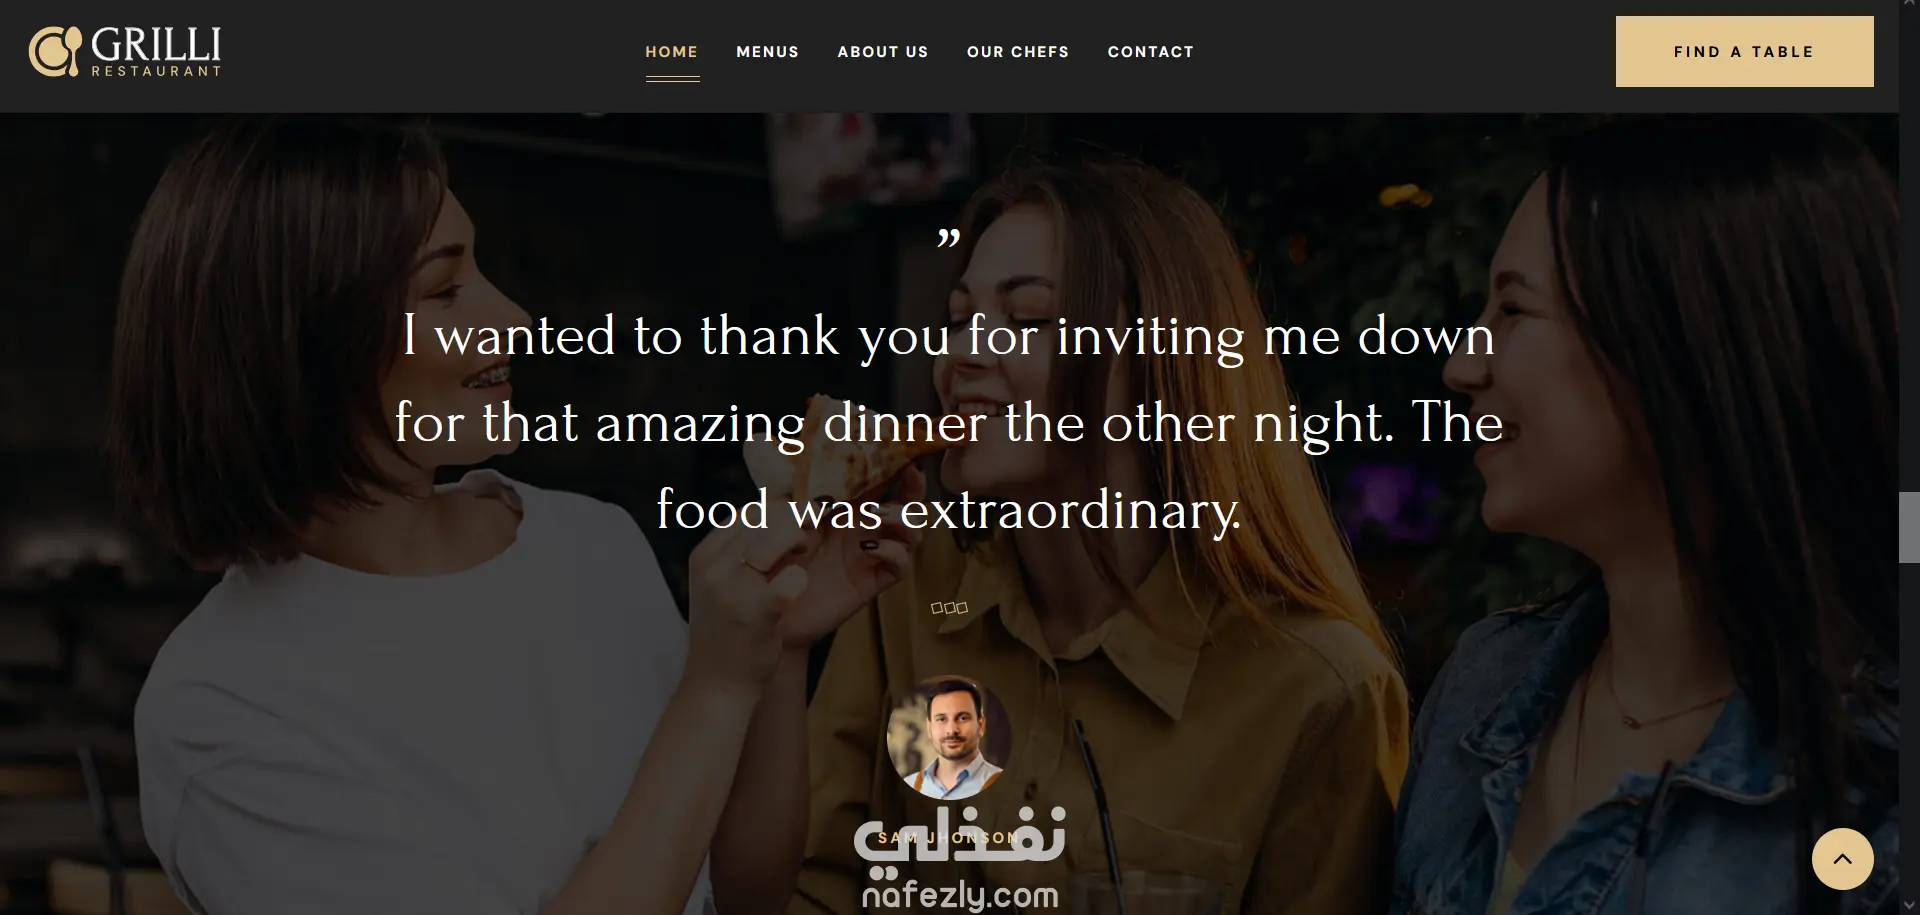Image resolution: width=1920 pixels, height=915 pixels.
Task: Click the scrollbar up arrow
Action: [1909, 6]
